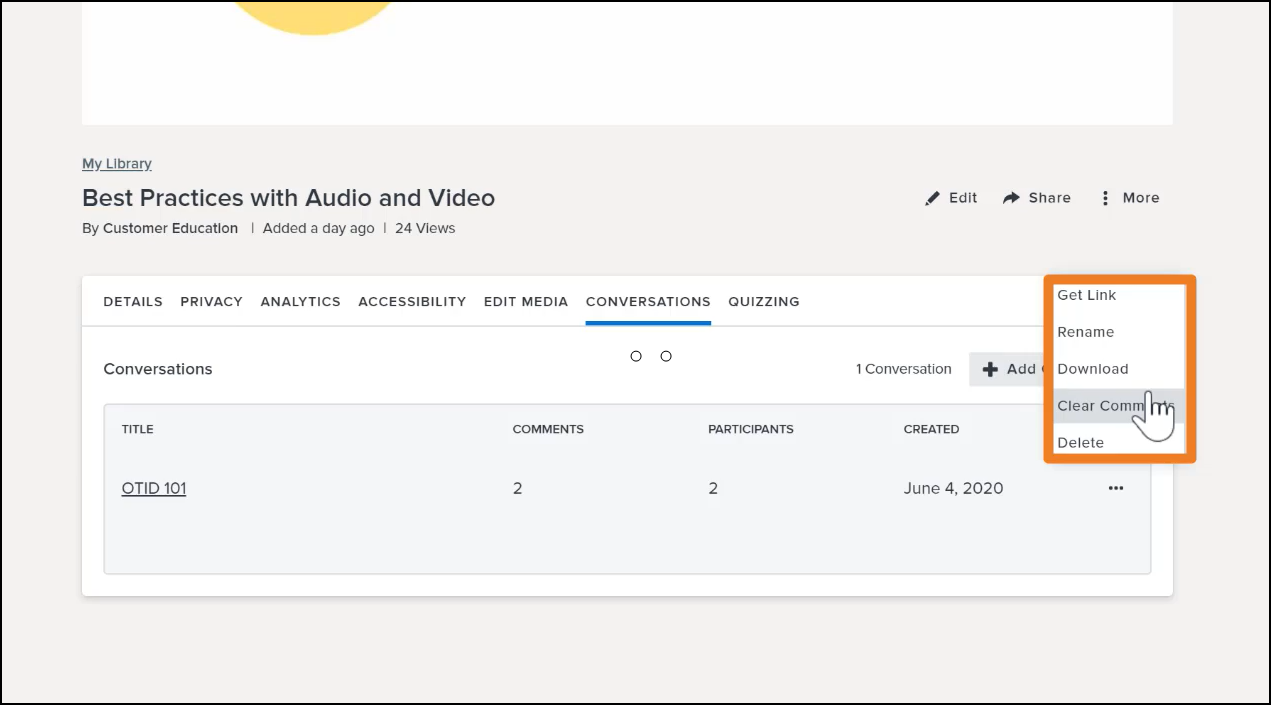This screenshot has width=1271, height=705.
Task: Switch to the Edit Media tab
Action: [526, 301]
